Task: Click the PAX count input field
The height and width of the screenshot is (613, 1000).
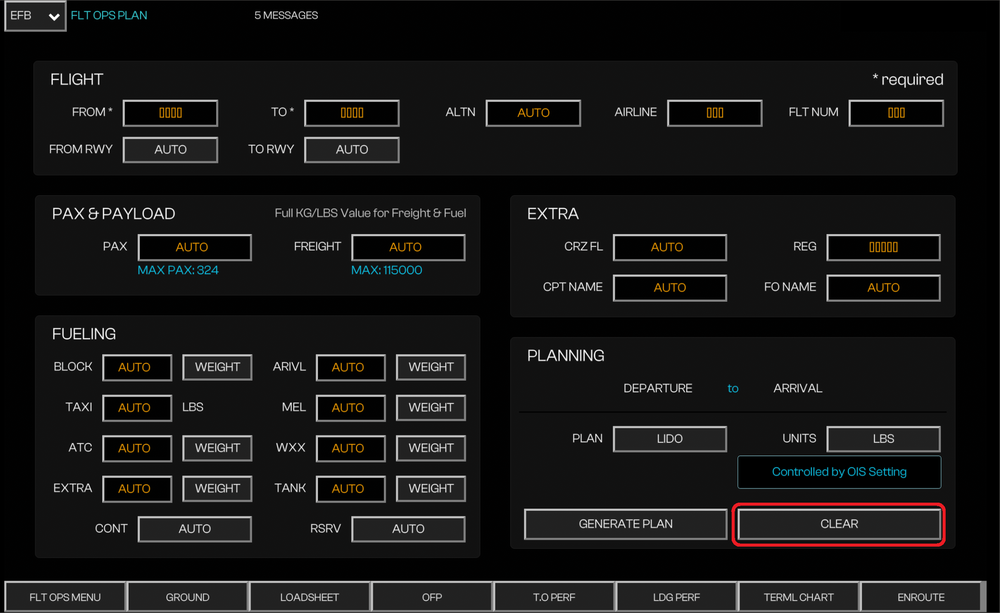Action: [x=194, y=247]
